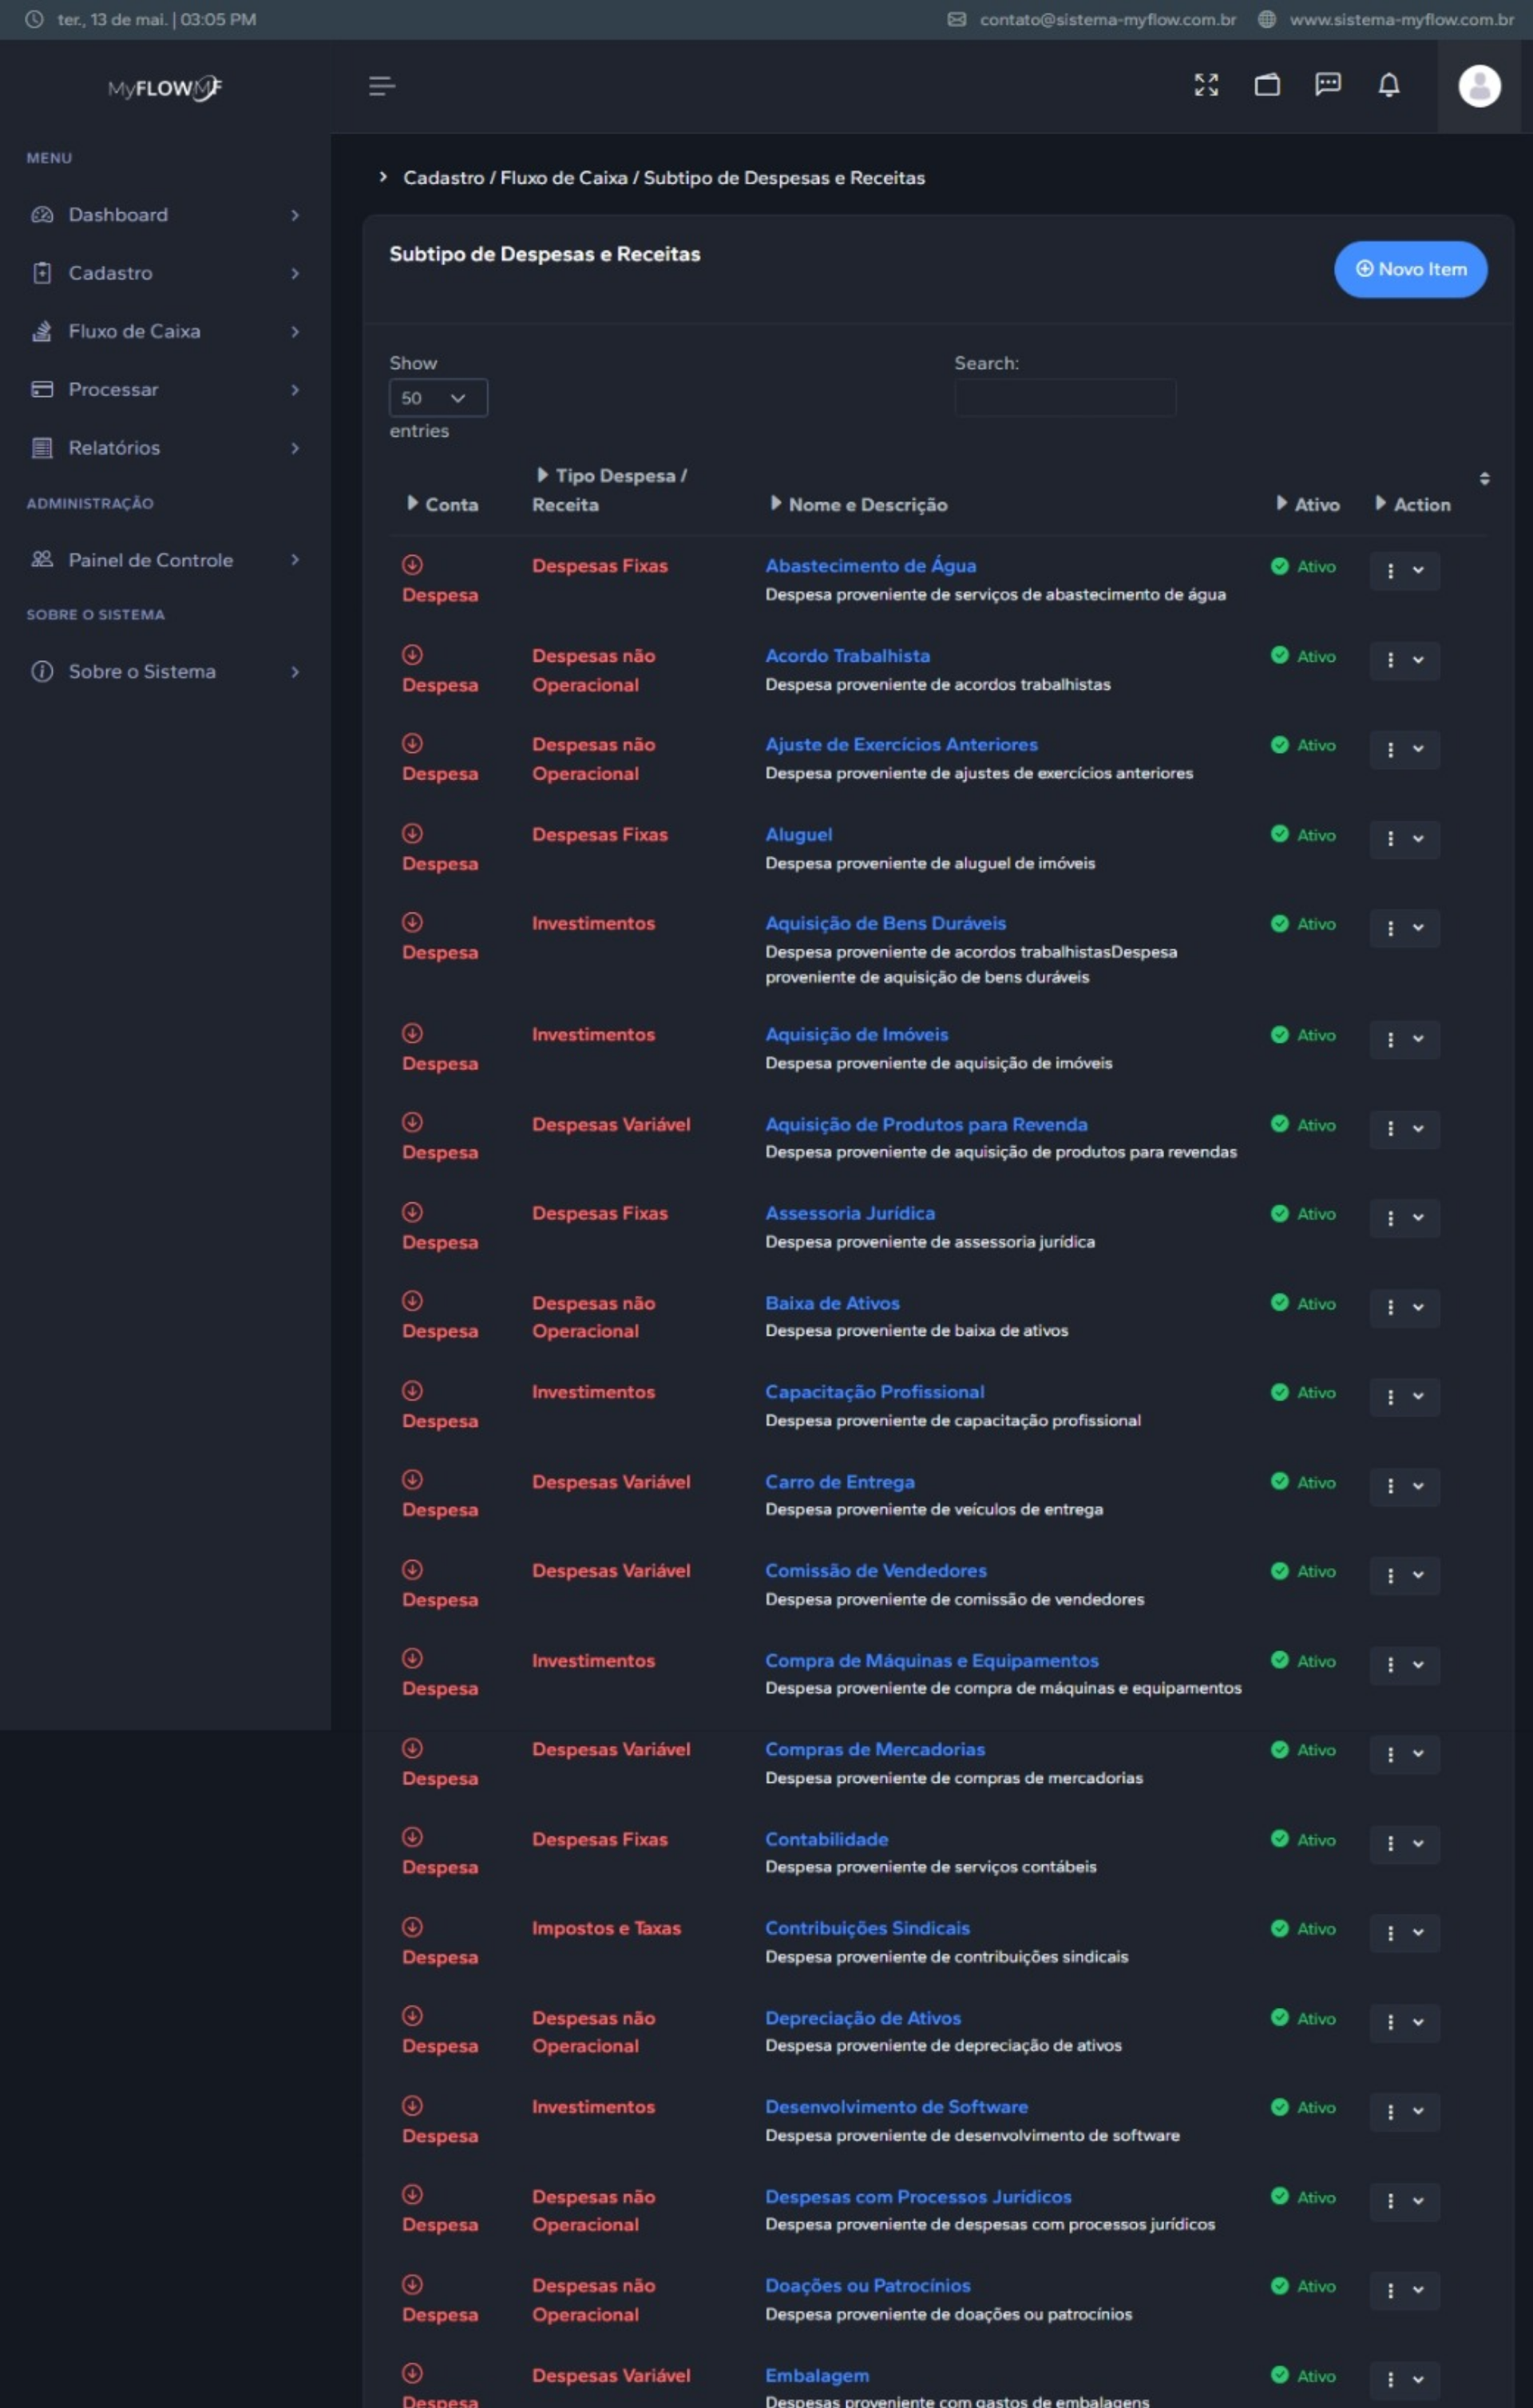Open the wallet icon in header

[1267, 85]
